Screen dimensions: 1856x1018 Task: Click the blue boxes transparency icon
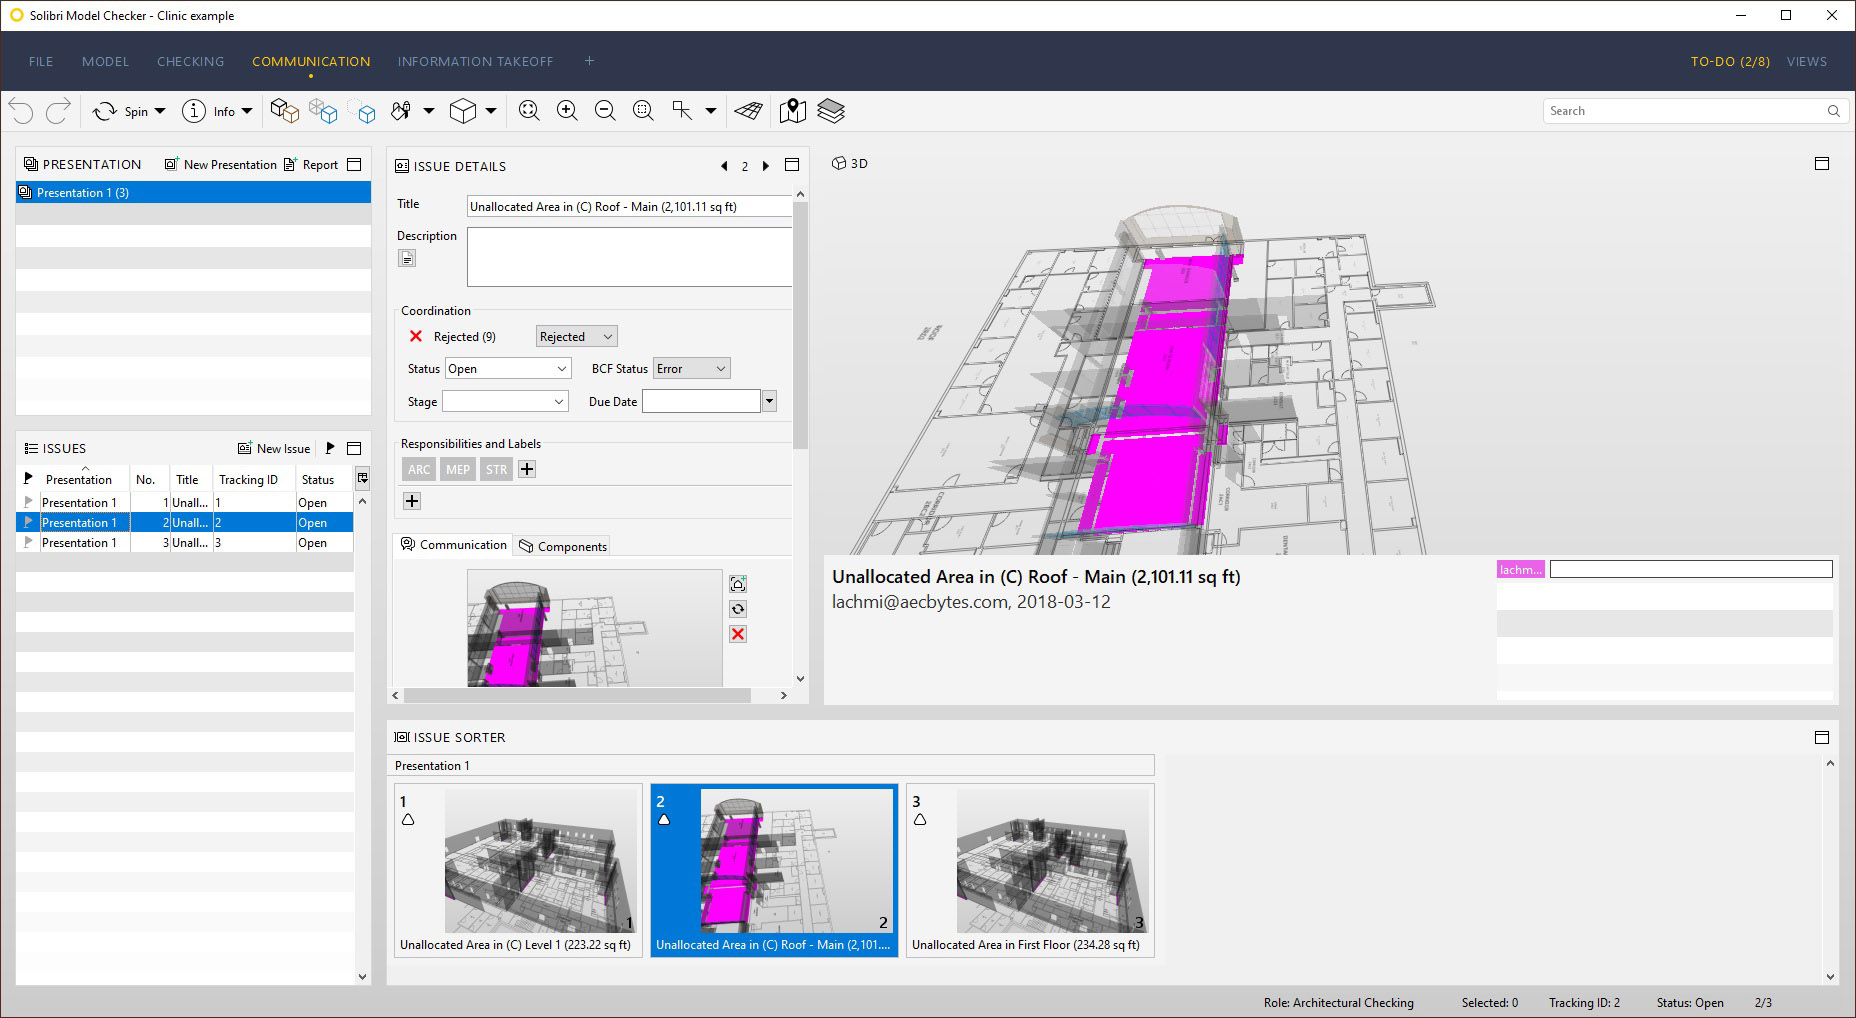click(323, 111)
